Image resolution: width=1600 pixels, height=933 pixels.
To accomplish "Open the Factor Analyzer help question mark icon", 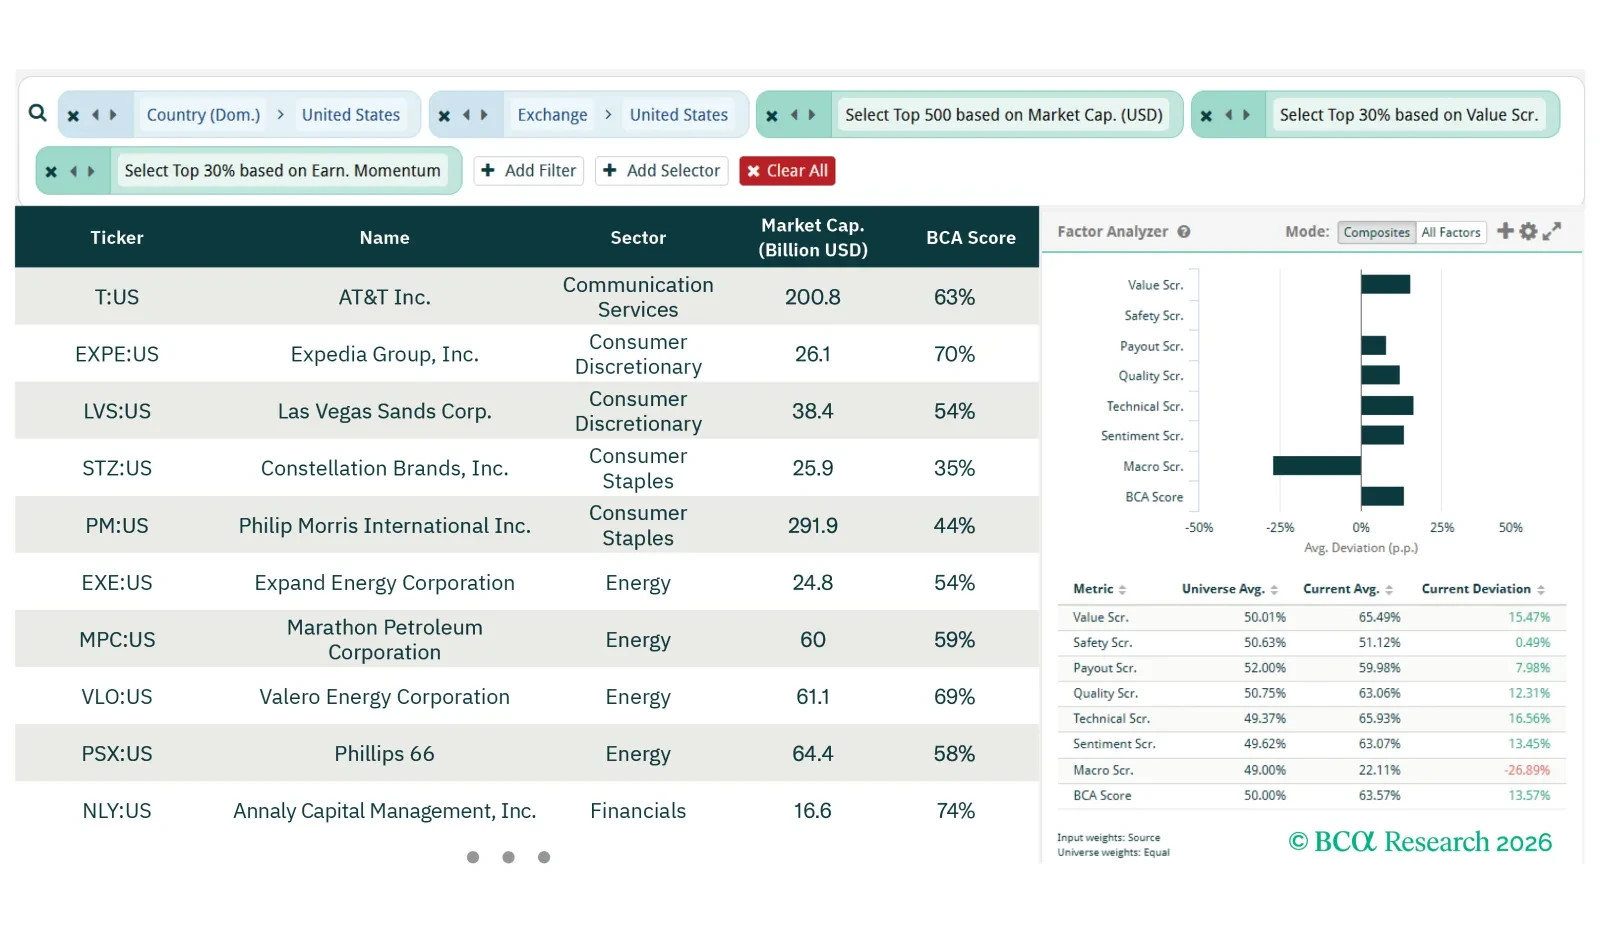I will click(x=1184, y=232).
